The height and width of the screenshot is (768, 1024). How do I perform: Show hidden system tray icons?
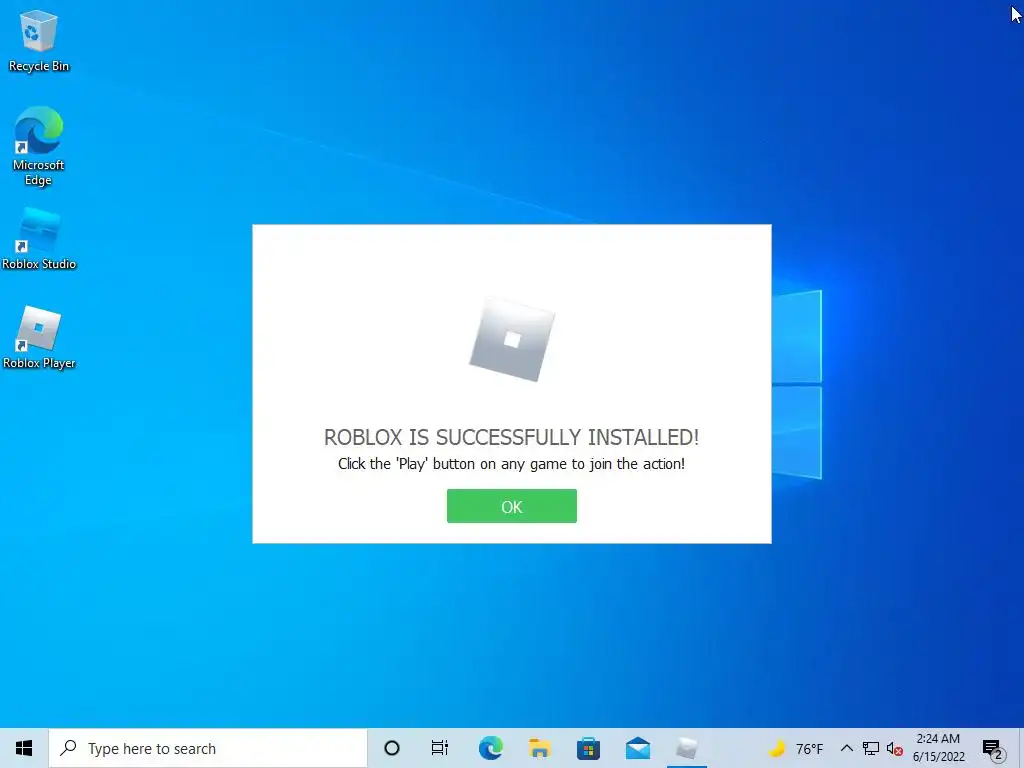click(x=846, y=748)
